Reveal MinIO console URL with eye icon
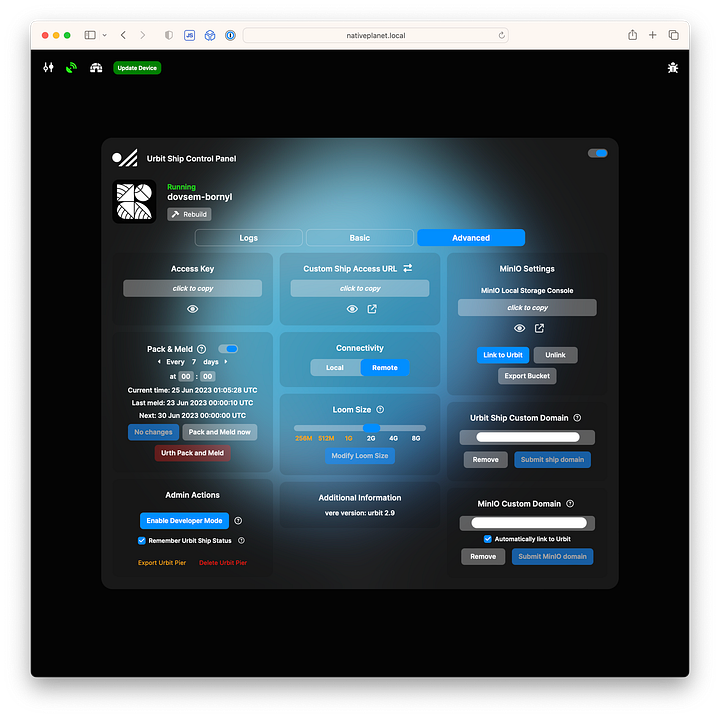 pos(519,328)
